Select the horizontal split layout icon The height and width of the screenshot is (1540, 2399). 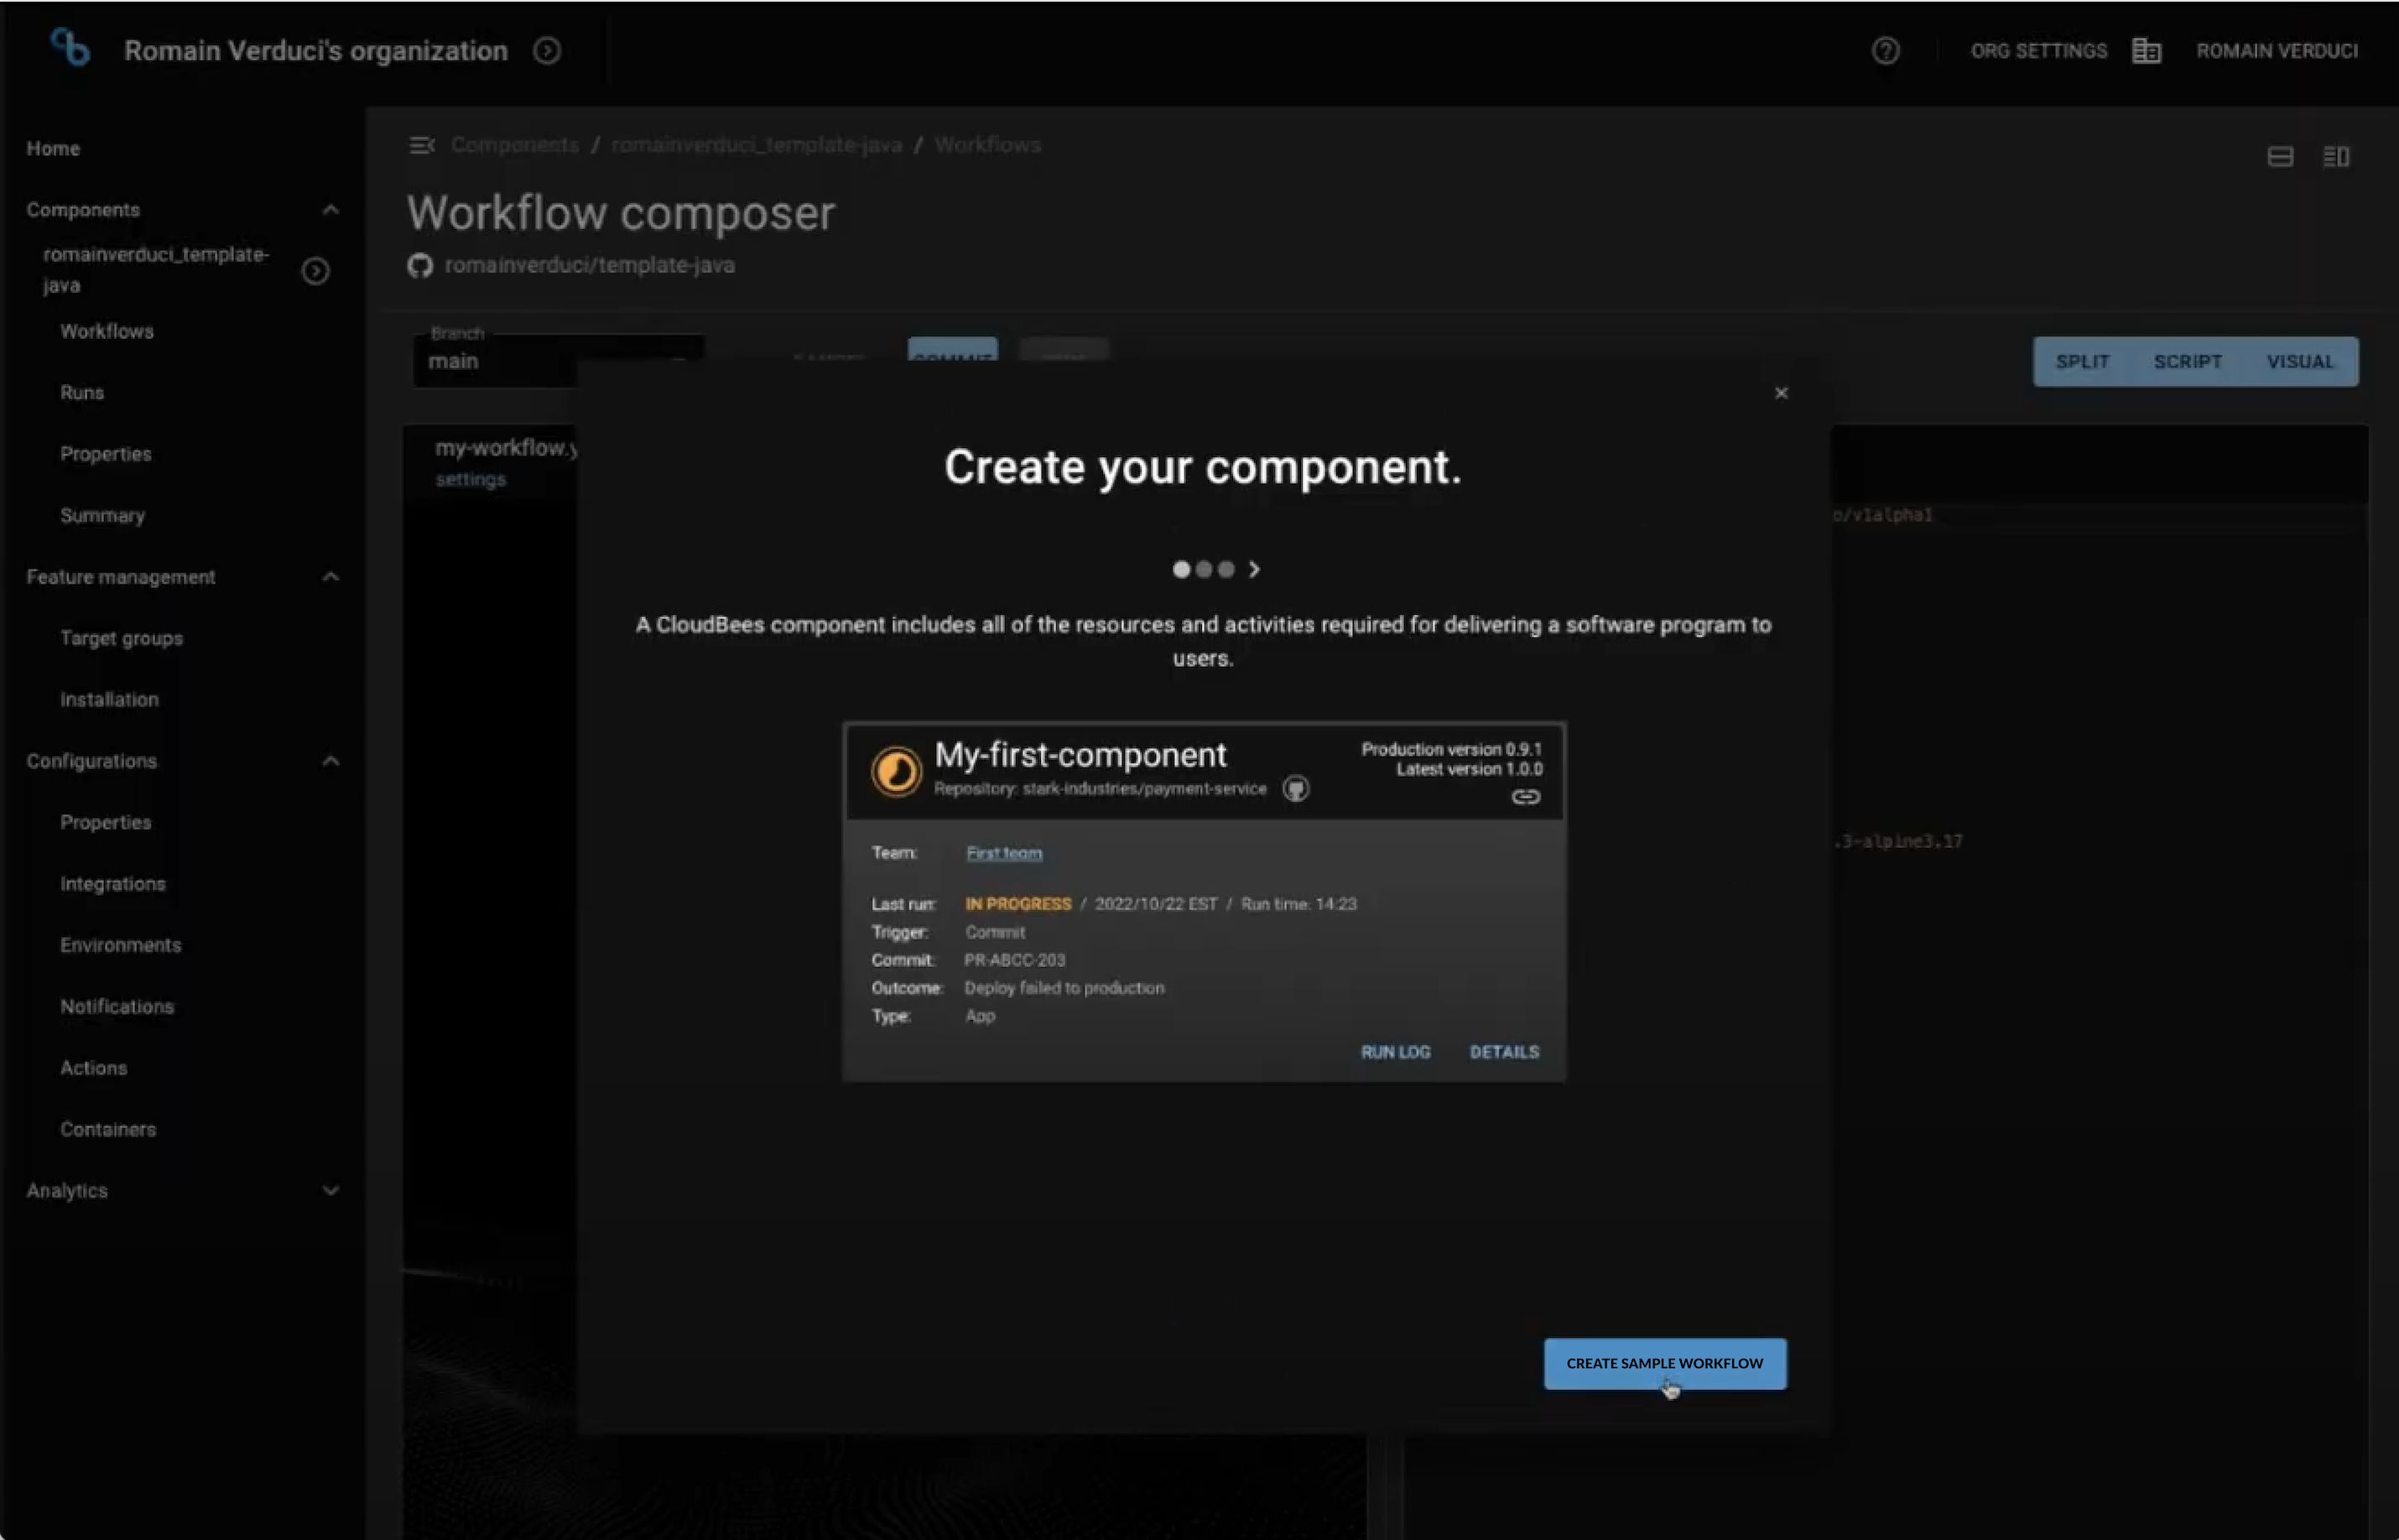click(2280, 155)
